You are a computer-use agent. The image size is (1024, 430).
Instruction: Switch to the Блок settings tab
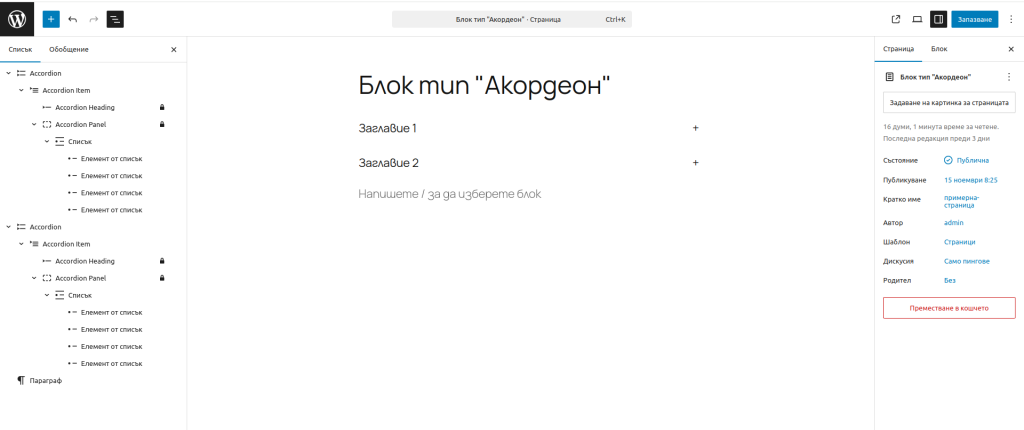939,49
